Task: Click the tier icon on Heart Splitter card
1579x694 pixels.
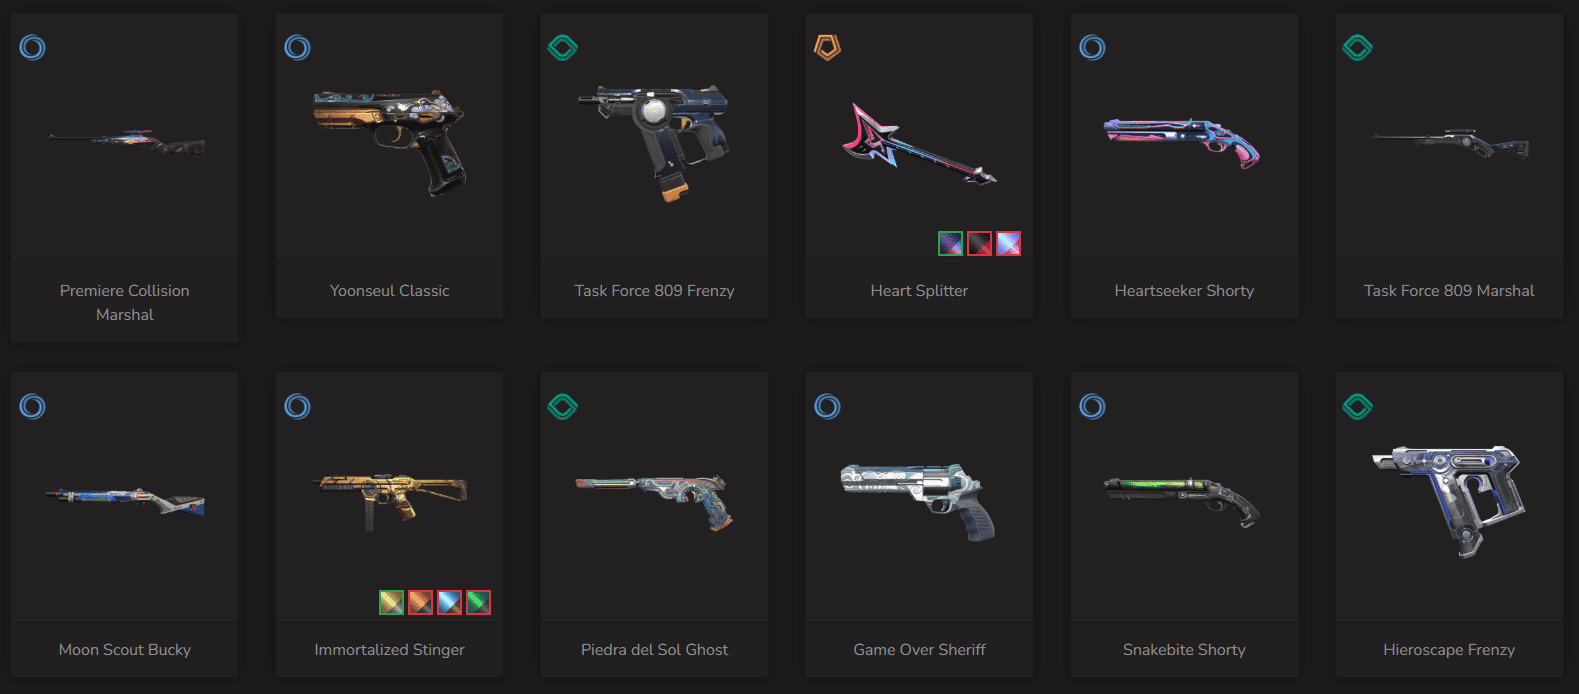Action: (827, 47)
